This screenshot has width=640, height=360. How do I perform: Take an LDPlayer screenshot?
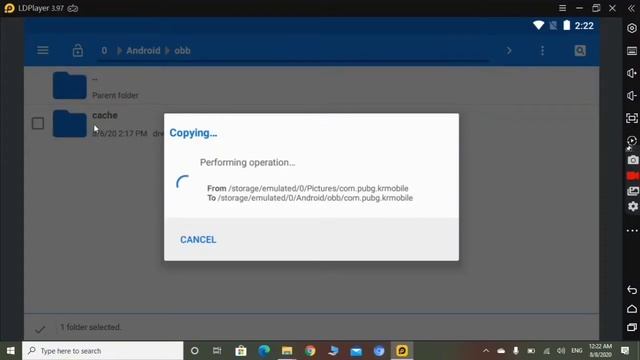point(633,160)
